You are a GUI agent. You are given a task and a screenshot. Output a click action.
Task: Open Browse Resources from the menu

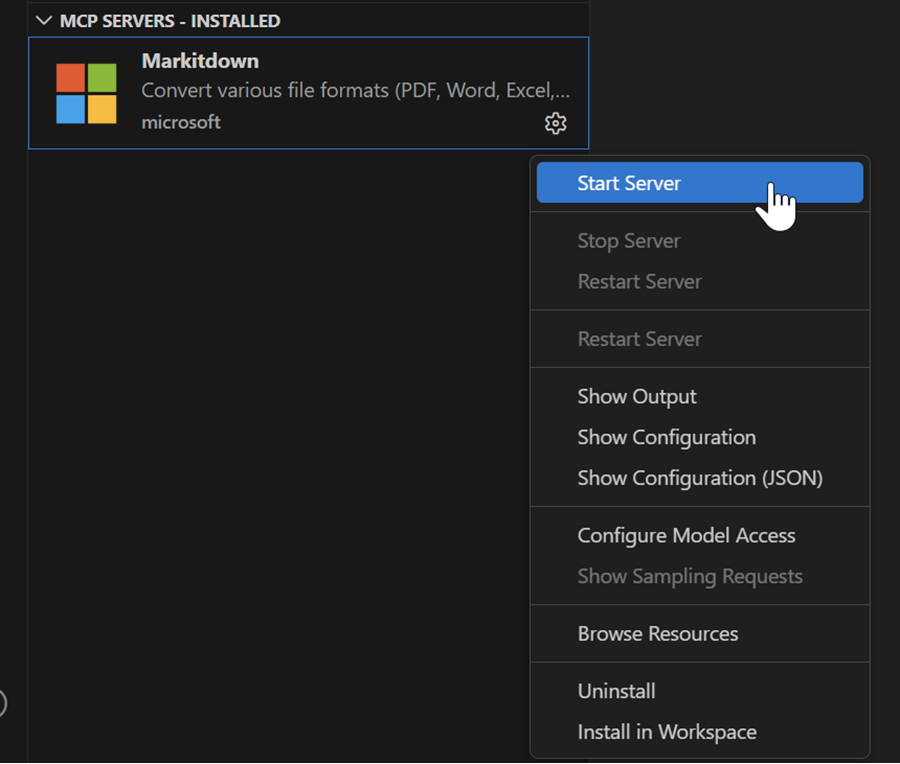tap(657, 634)
